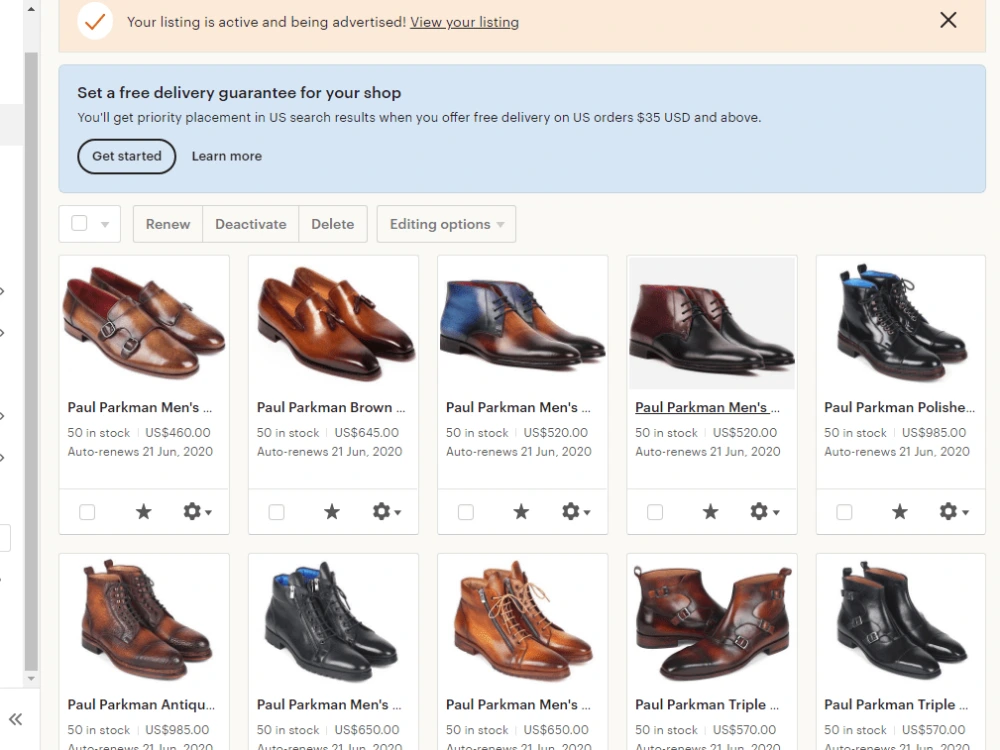
Task: Open gear menu for Paul Parkman Polished listing
Action: pos(954,511)
